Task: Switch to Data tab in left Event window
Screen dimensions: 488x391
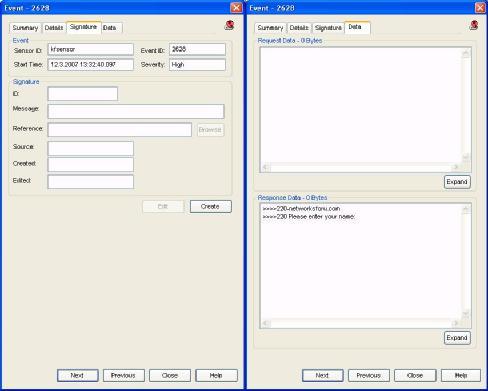Action: tap(110, 28)
